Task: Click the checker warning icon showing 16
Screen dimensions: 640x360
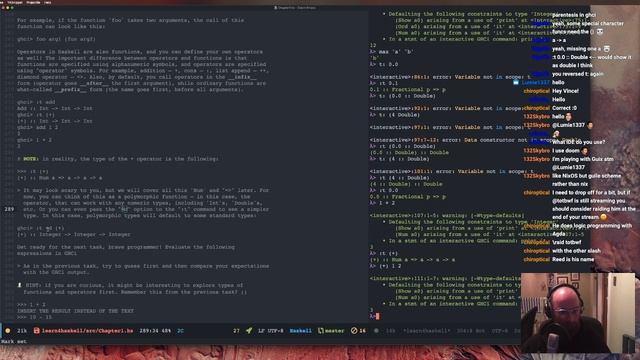Action: 353,331
